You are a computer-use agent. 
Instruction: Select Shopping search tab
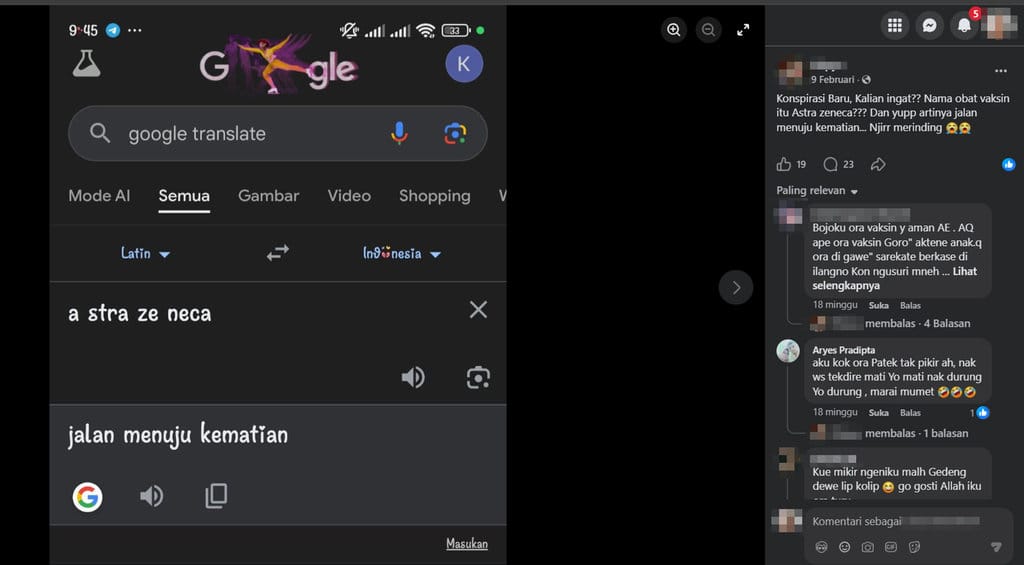pyautogui.click(x=434, y=196)
